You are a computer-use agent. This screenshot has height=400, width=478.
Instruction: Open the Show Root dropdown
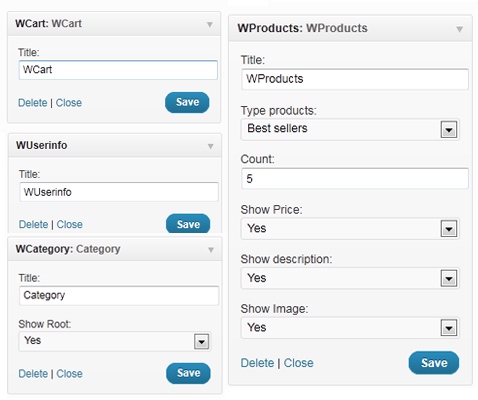[115, 341]
